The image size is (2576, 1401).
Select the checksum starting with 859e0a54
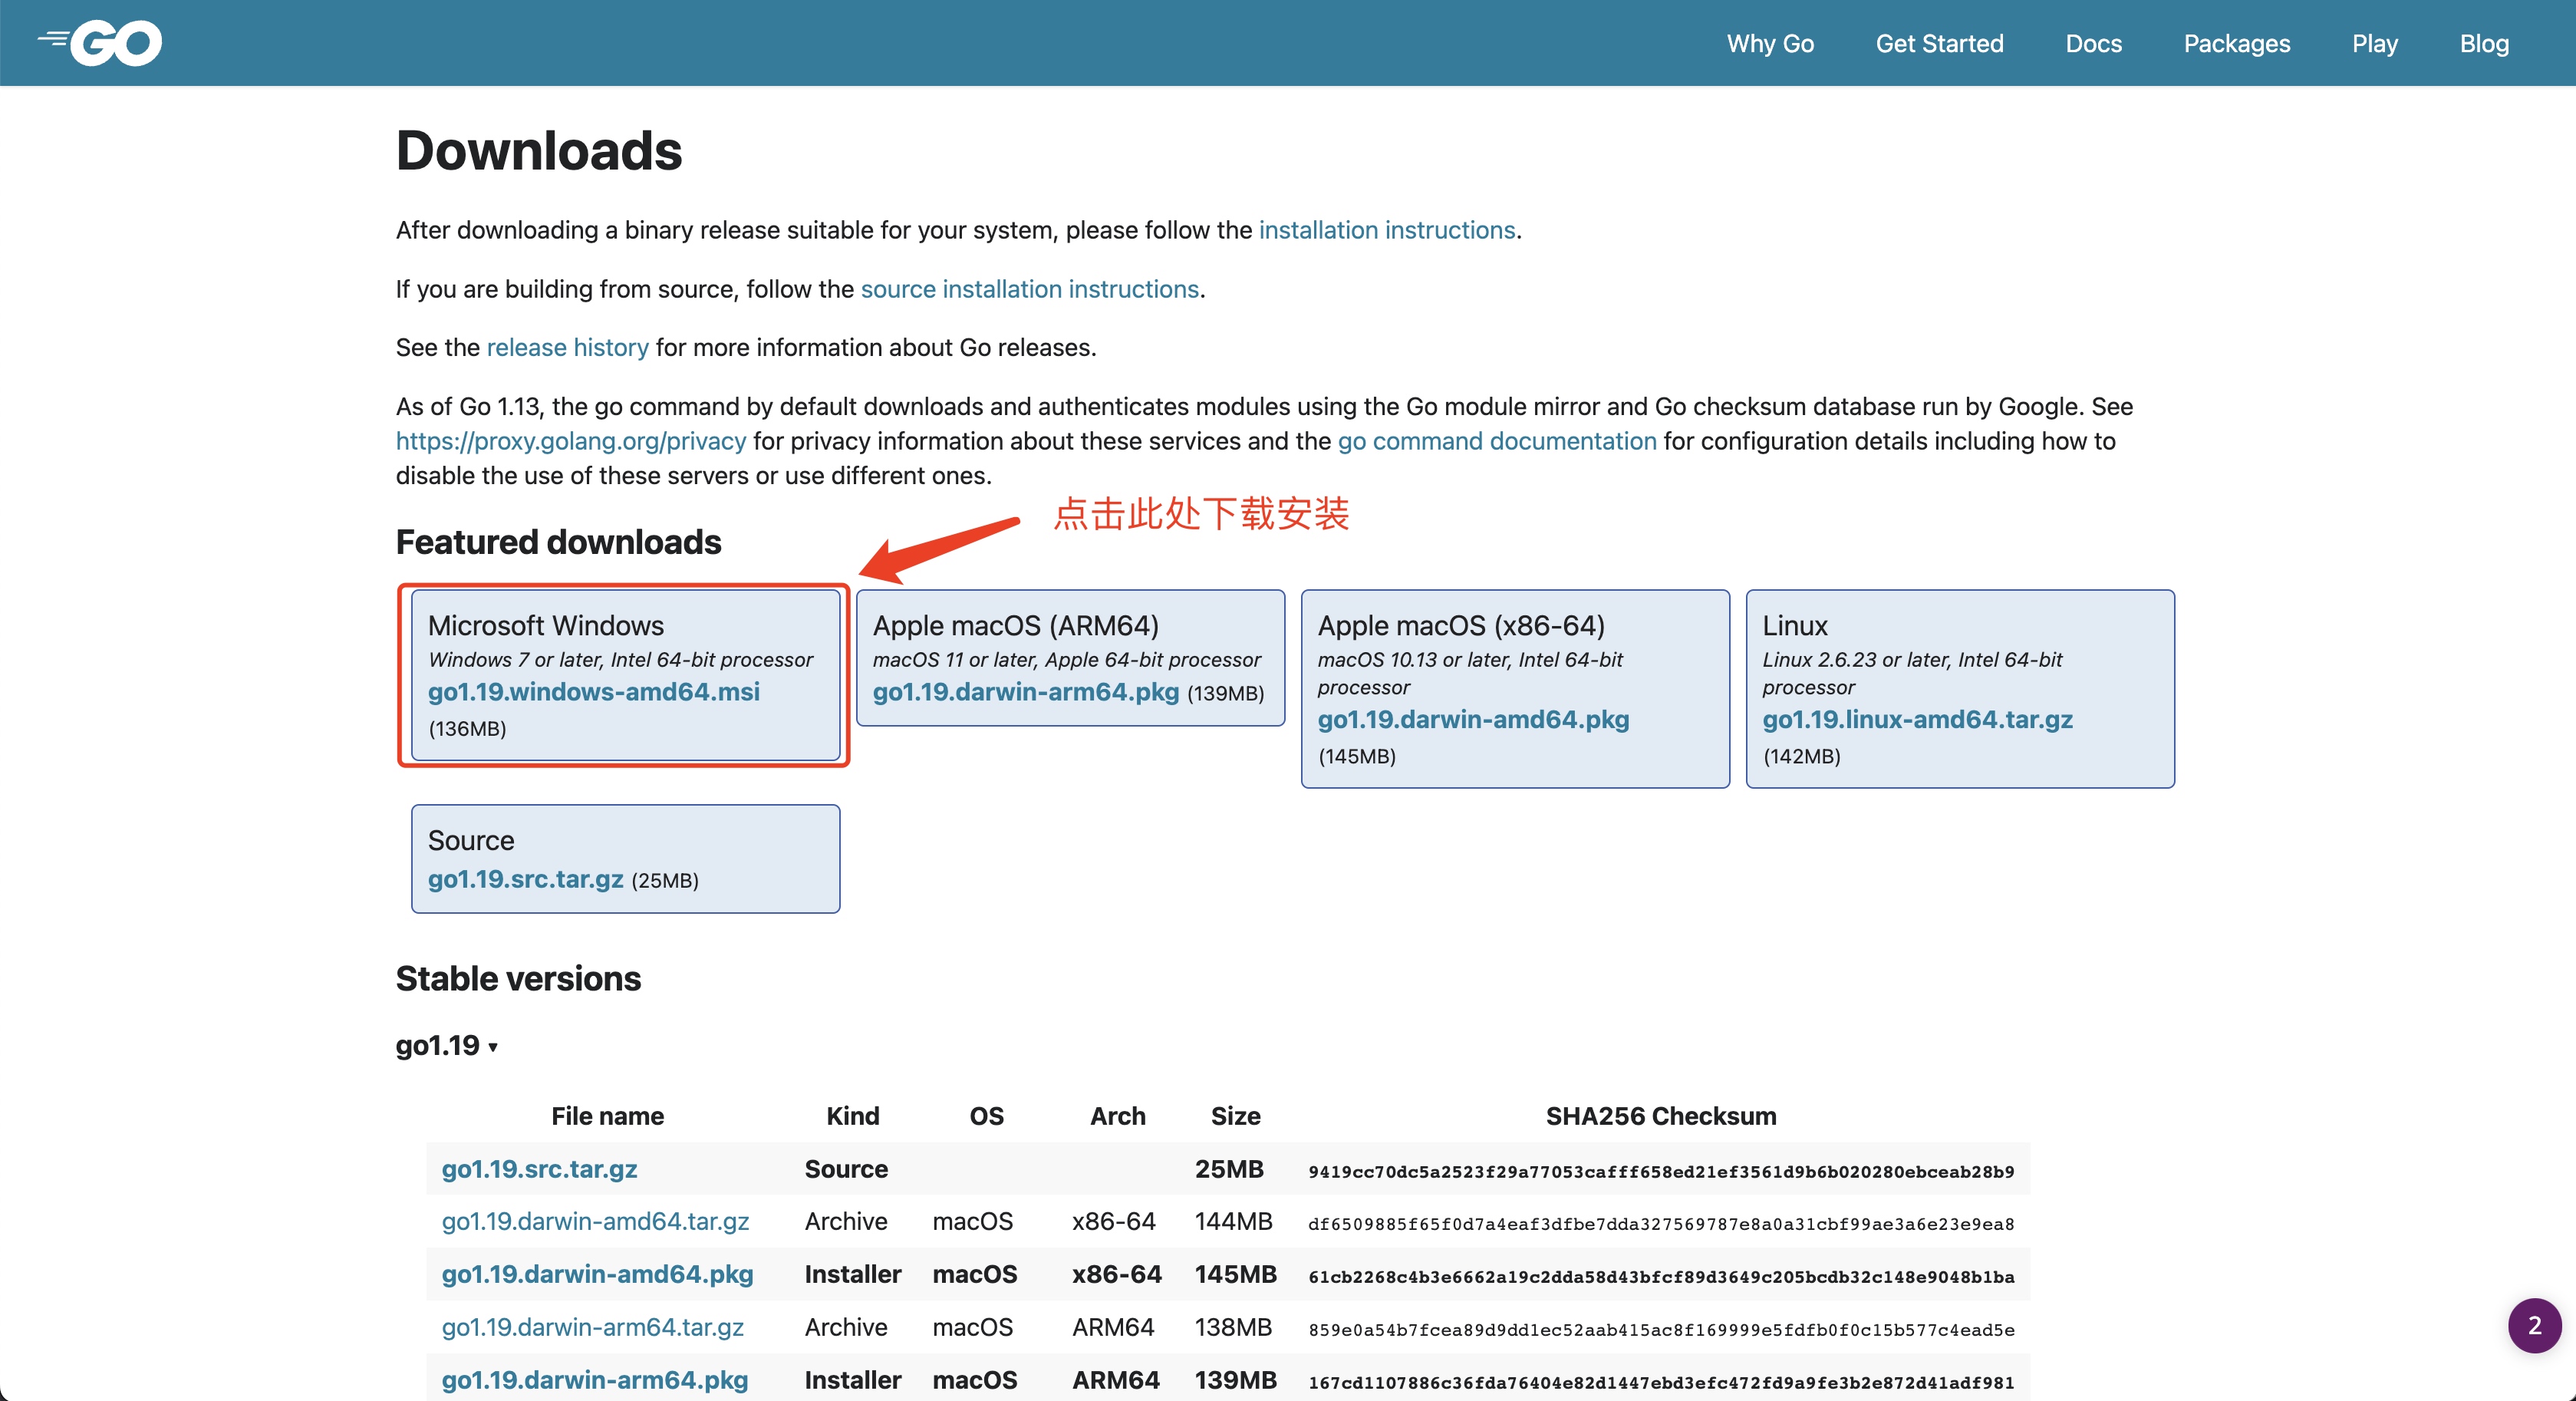pos(1660,1331)
